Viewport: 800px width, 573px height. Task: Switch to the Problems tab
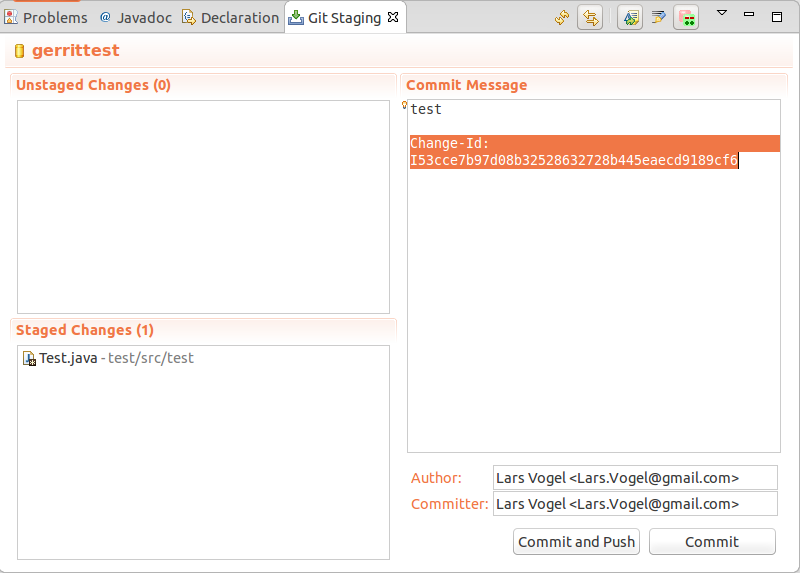point(46,18)
